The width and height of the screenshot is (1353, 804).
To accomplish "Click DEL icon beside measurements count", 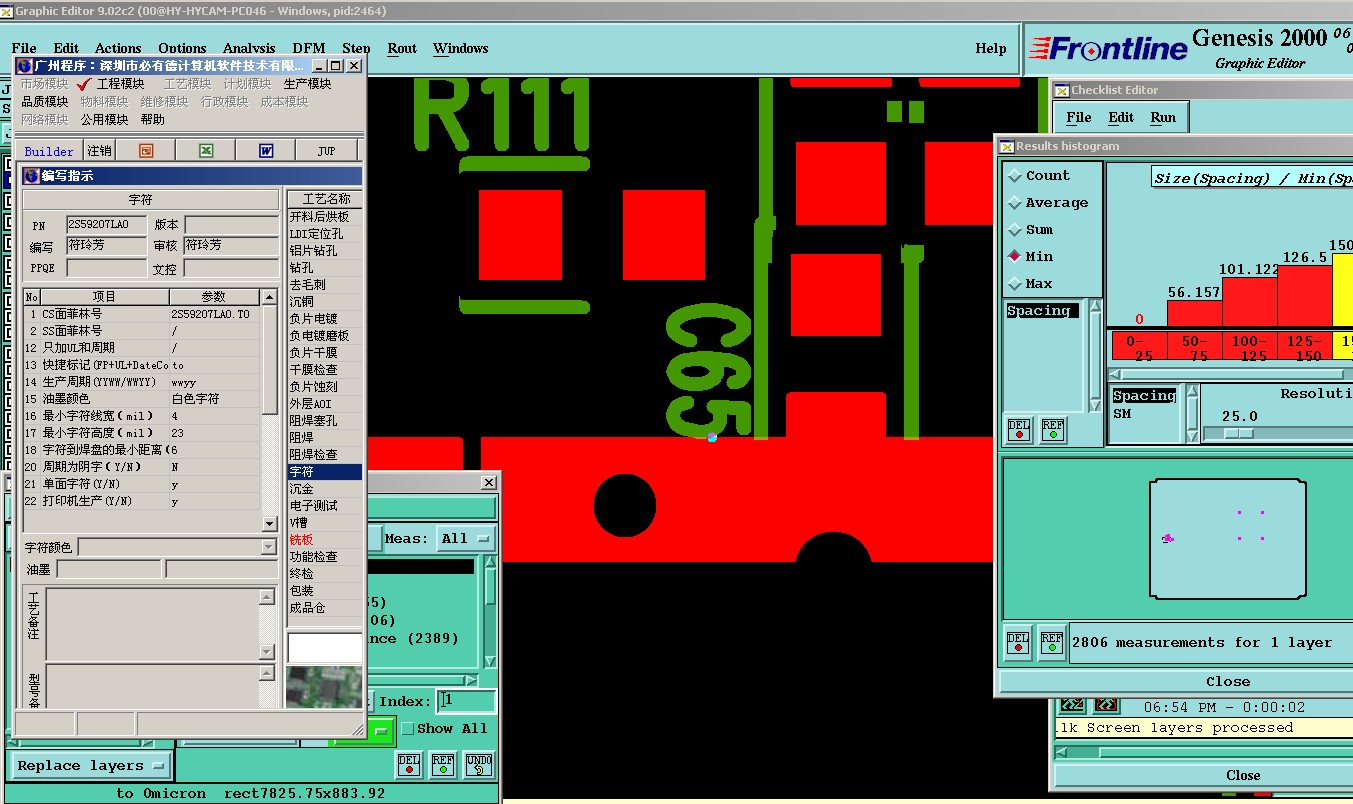I will pos(1019,642).
